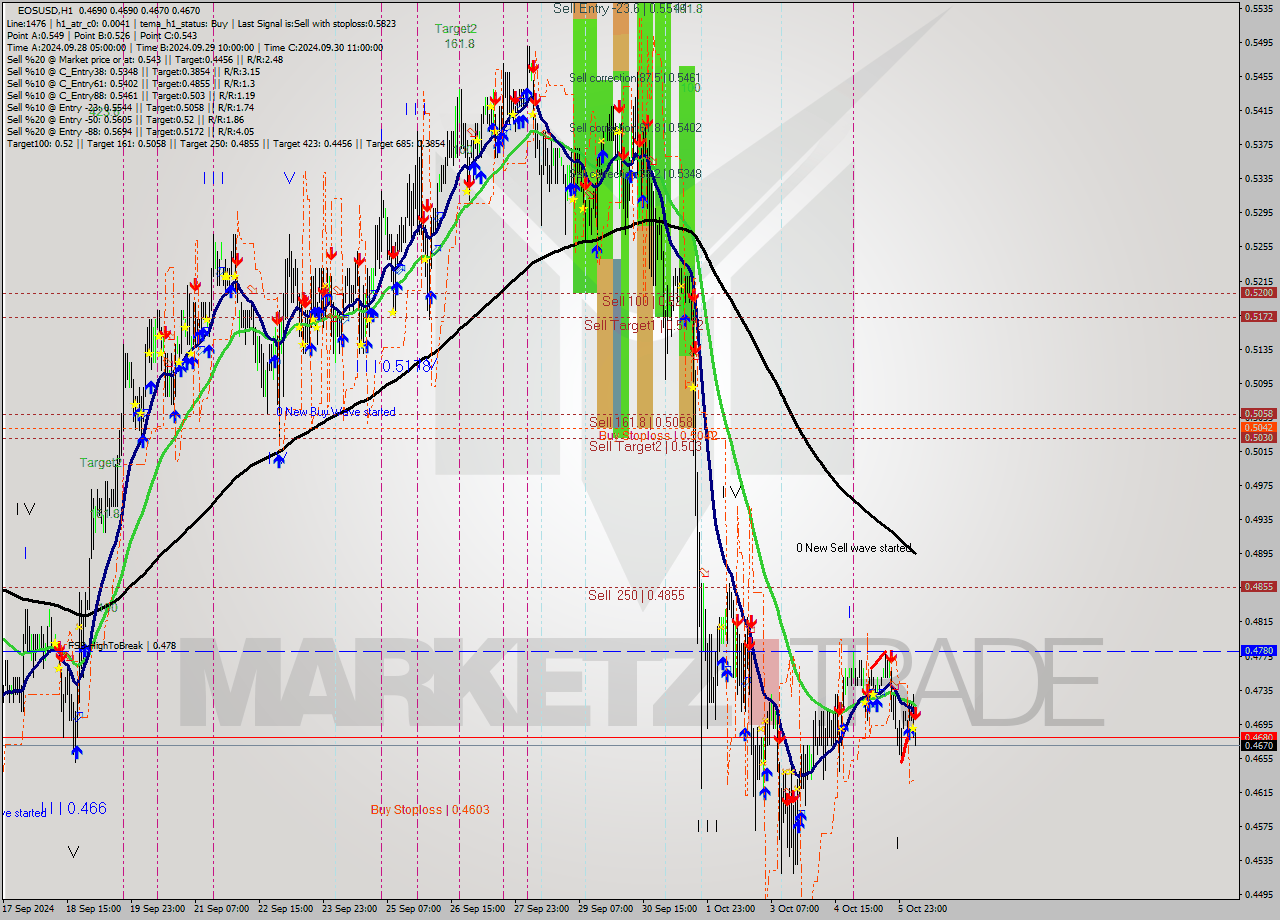
Task: Click the EOSUSD.H1 symbol title
Action: pos(46,9)
